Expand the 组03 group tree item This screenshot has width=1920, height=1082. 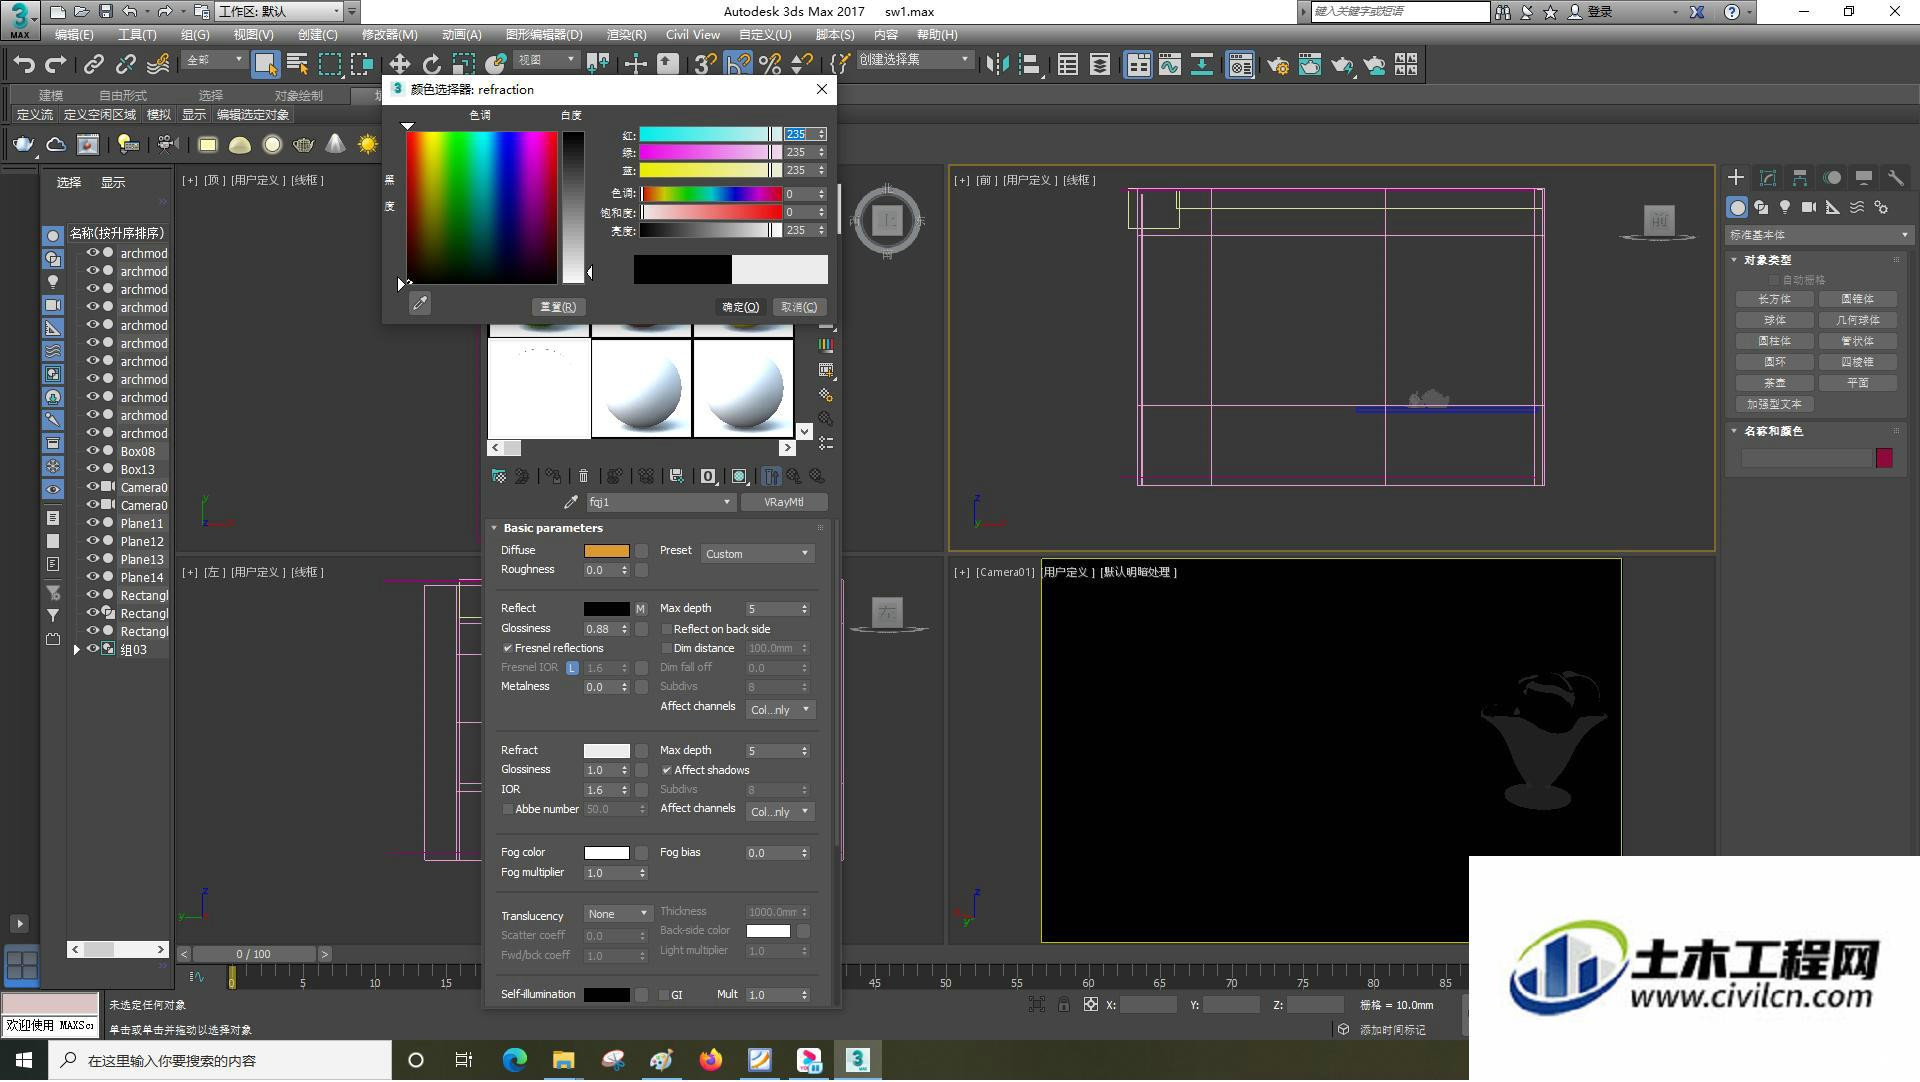pos(77,650)
